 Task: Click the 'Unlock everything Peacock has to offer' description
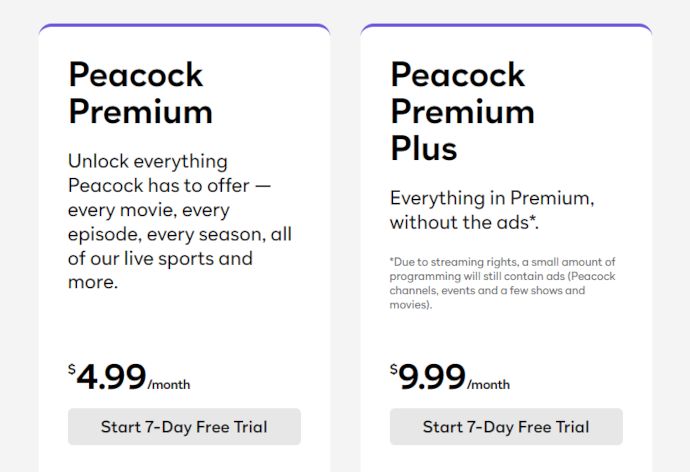click(x=180, y=222)
